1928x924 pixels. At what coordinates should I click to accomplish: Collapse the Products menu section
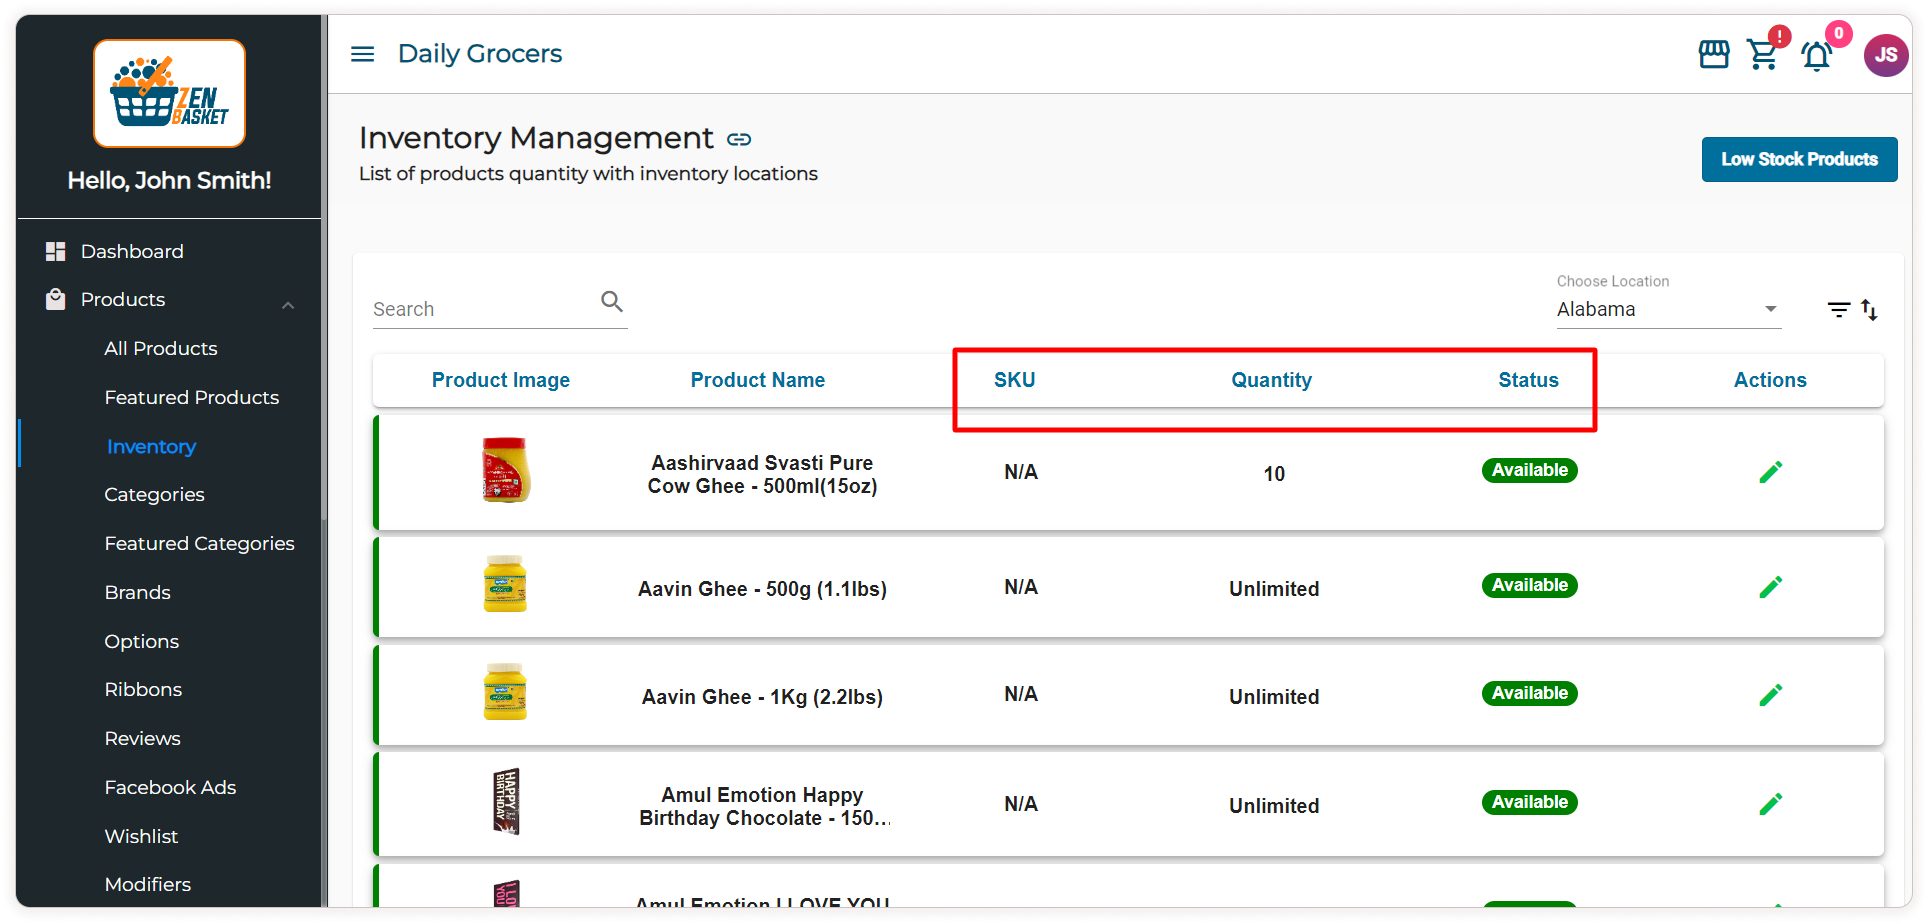288,304
